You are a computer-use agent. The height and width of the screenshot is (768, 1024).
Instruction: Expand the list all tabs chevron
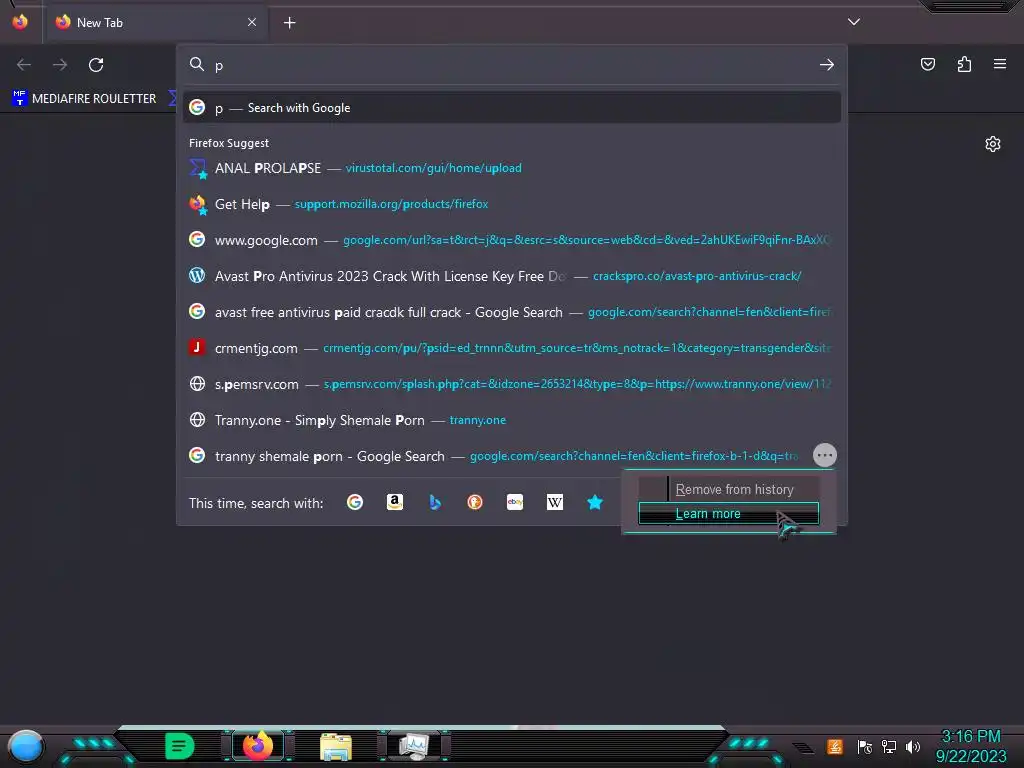(854, 22)
